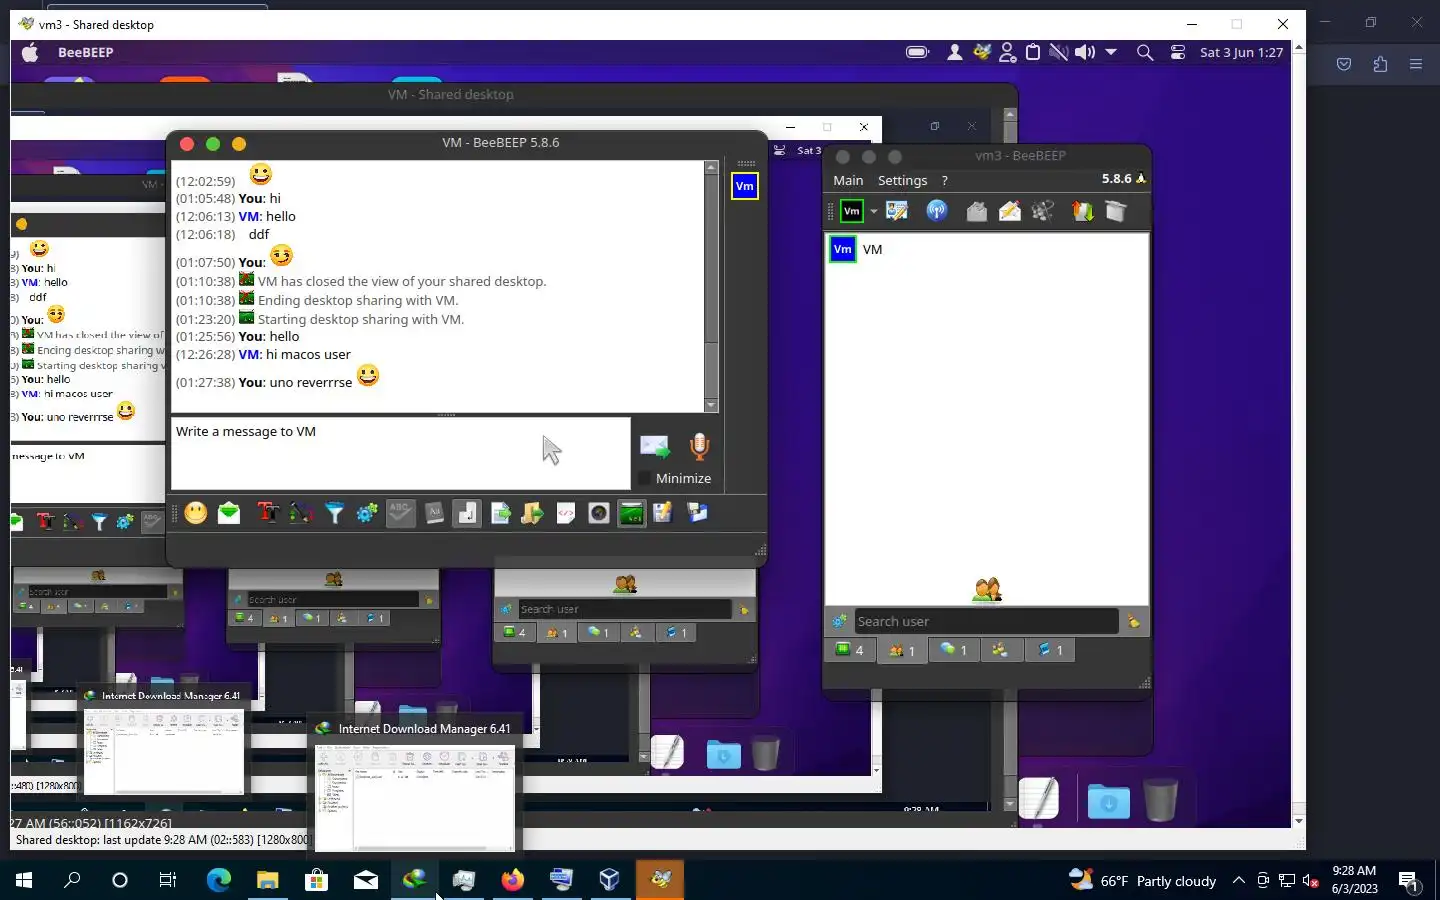This screenshot has height=900, width=1440.
Task: Switch to the green screen tab showing 4
Action: (849, 650)
